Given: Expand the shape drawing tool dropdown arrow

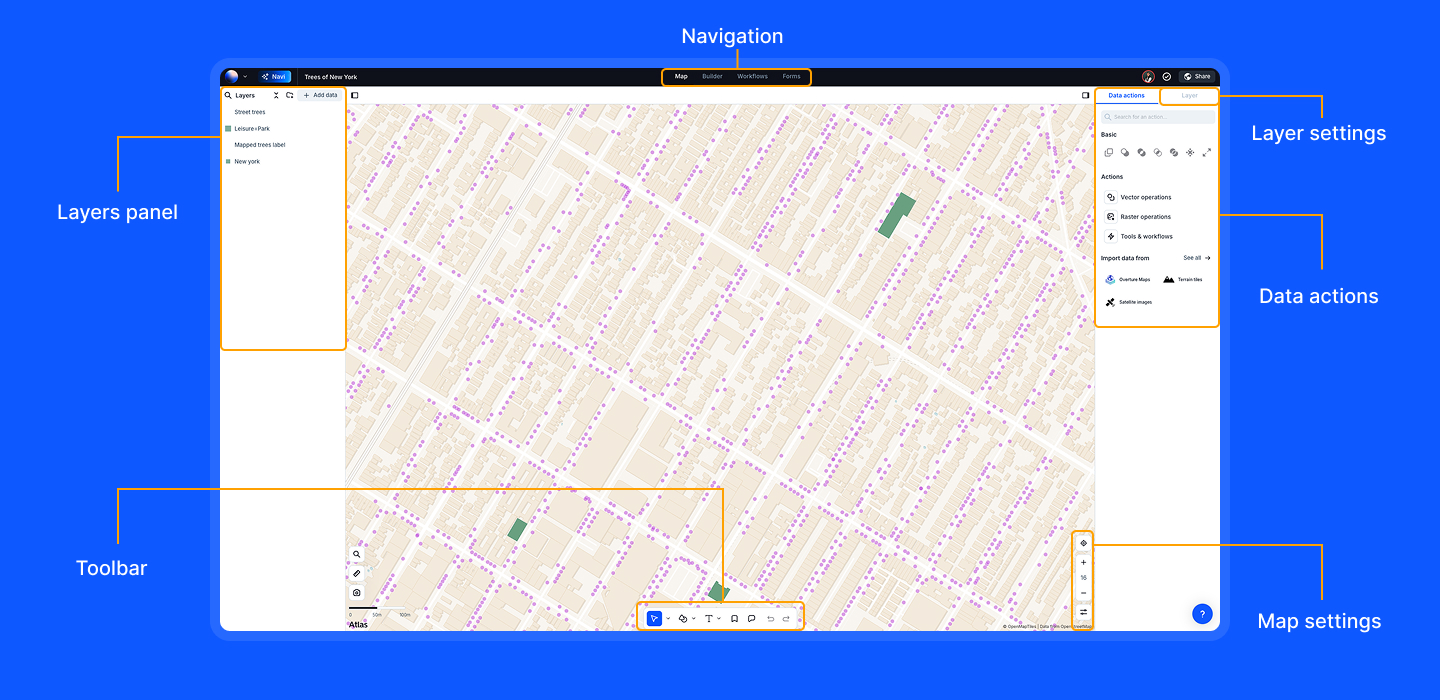Looking at the screenshot, I should click(694, 619).
